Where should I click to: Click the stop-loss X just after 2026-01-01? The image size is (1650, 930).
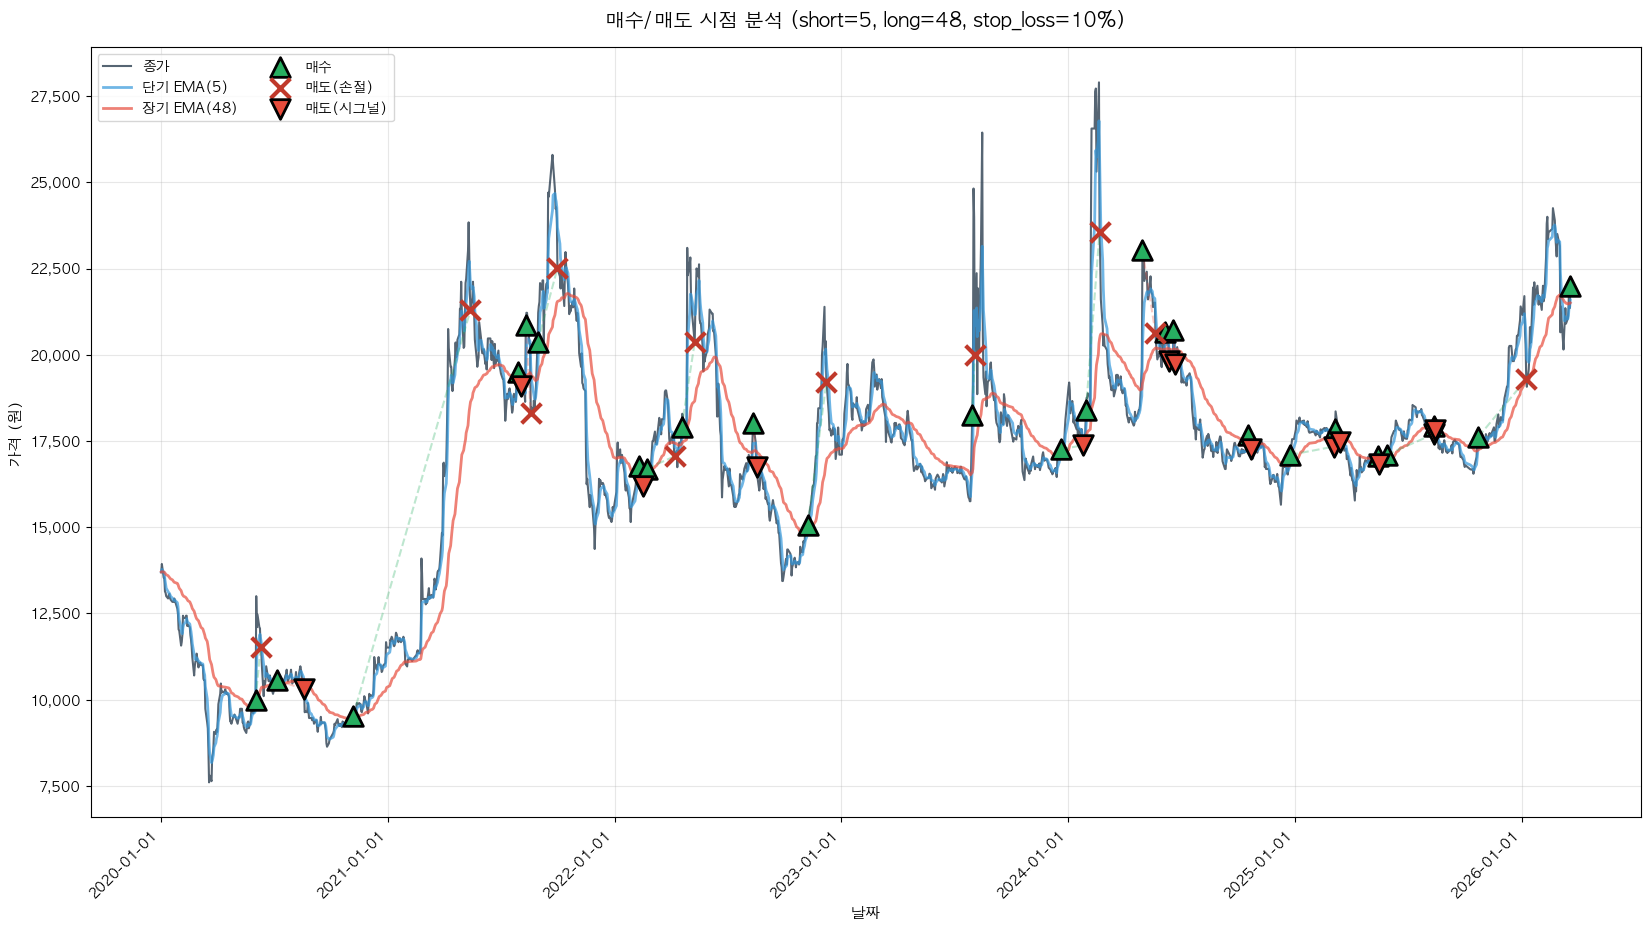coord(1525,379)
